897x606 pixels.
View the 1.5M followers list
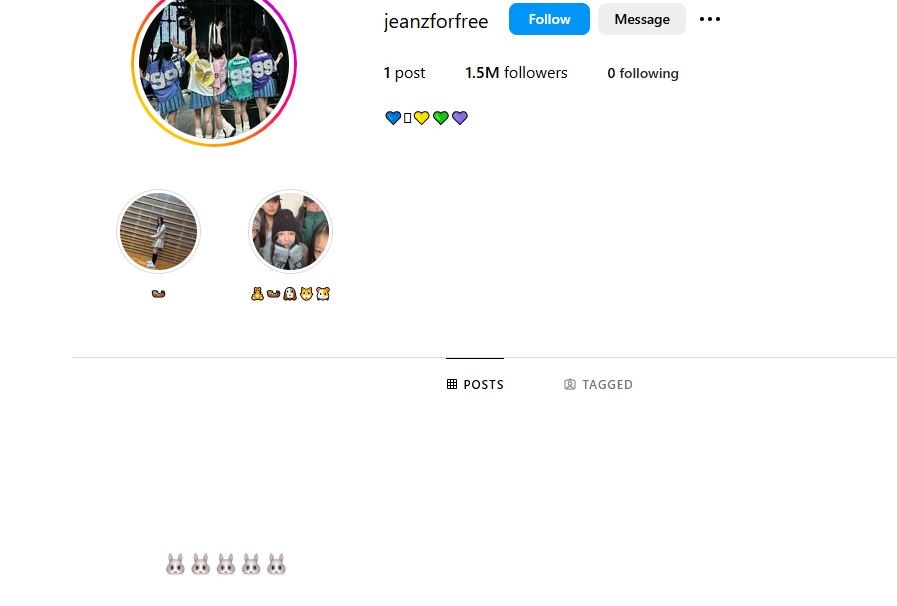click(516, 73)
